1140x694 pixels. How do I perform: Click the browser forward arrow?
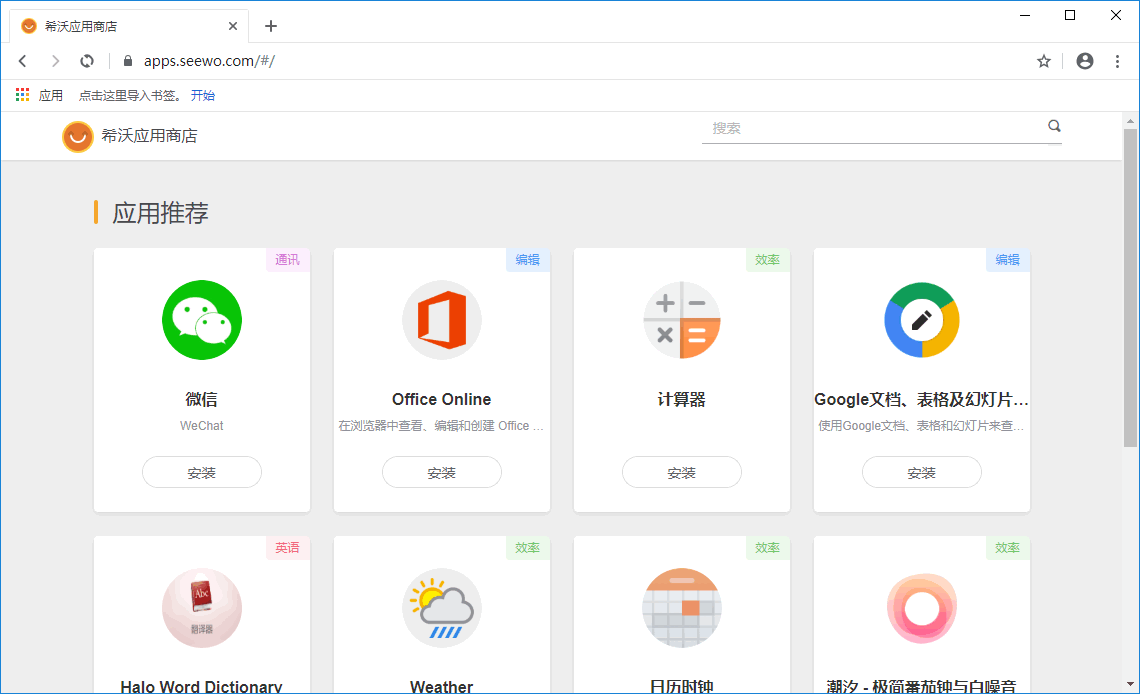coord(55,61)
